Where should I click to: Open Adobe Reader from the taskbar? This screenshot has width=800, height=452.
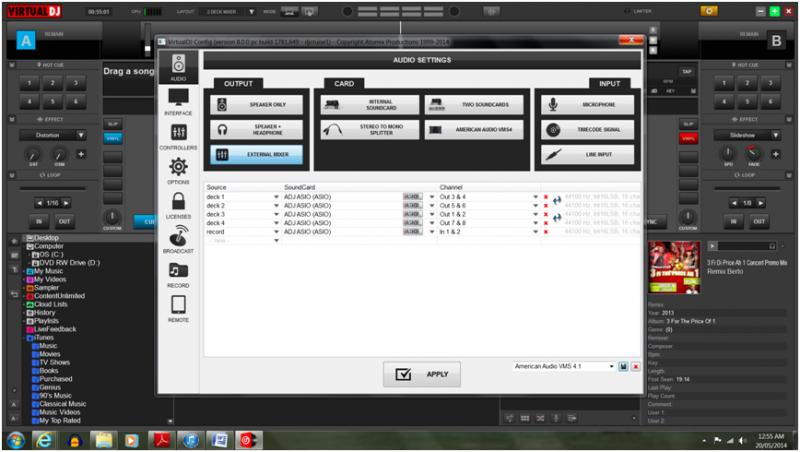click(162, 440)
